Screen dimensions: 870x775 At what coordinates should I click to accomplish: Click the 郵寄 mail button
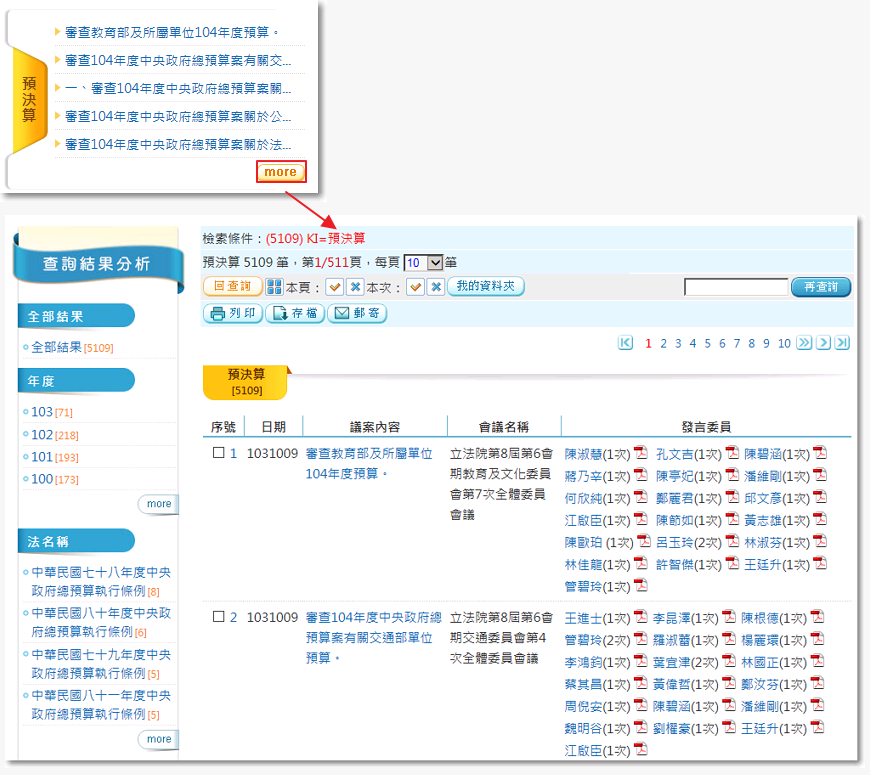[x=357, y=314]
